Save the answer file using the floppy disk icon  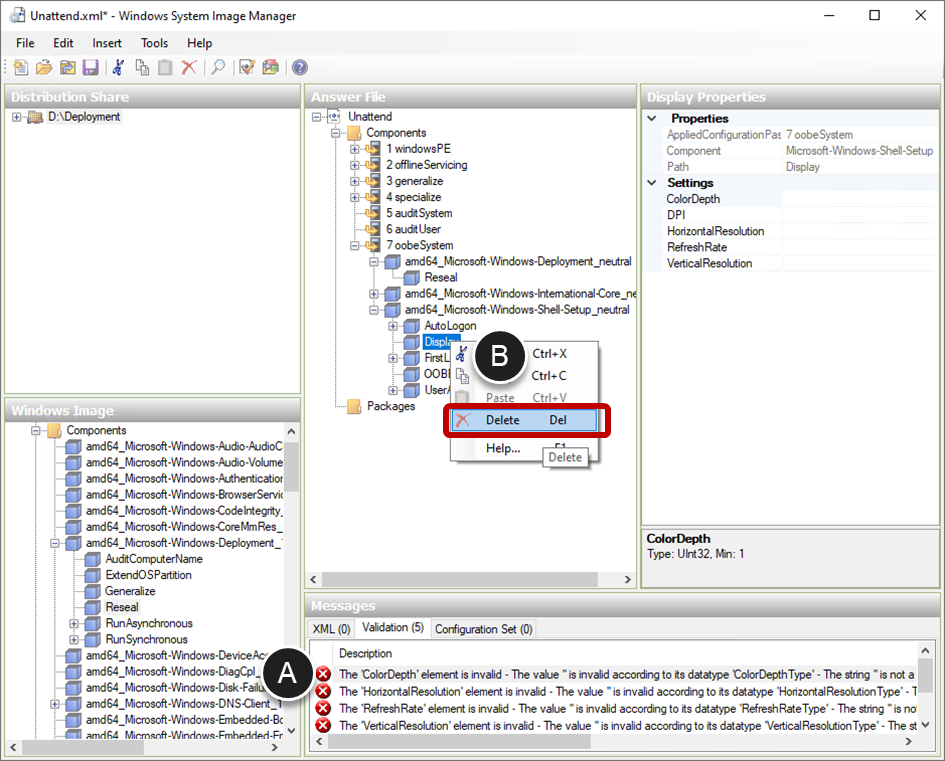tap(90, 68)
